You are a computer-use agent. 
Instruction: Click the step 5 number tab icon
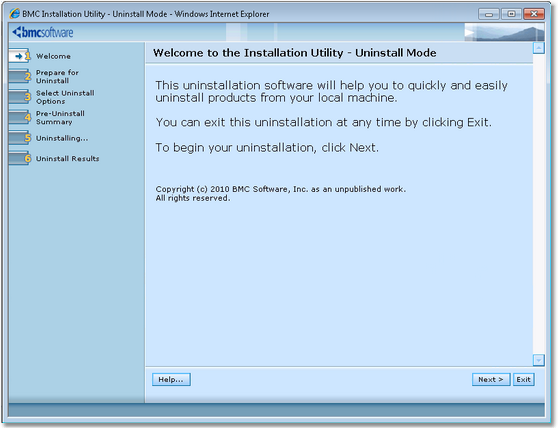(20, 138)
